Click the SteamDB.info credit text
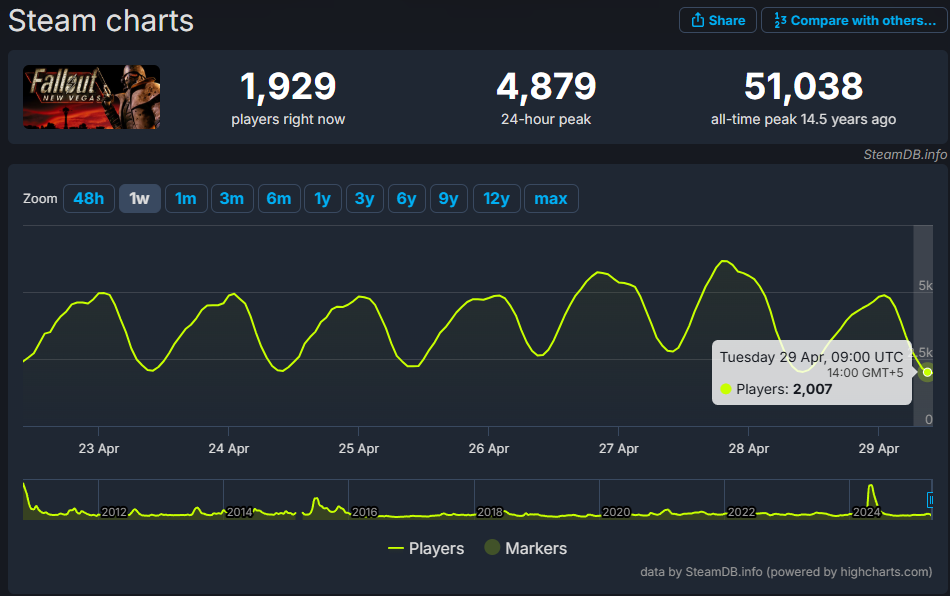The image size is (950, 596). tap(905, 154)
